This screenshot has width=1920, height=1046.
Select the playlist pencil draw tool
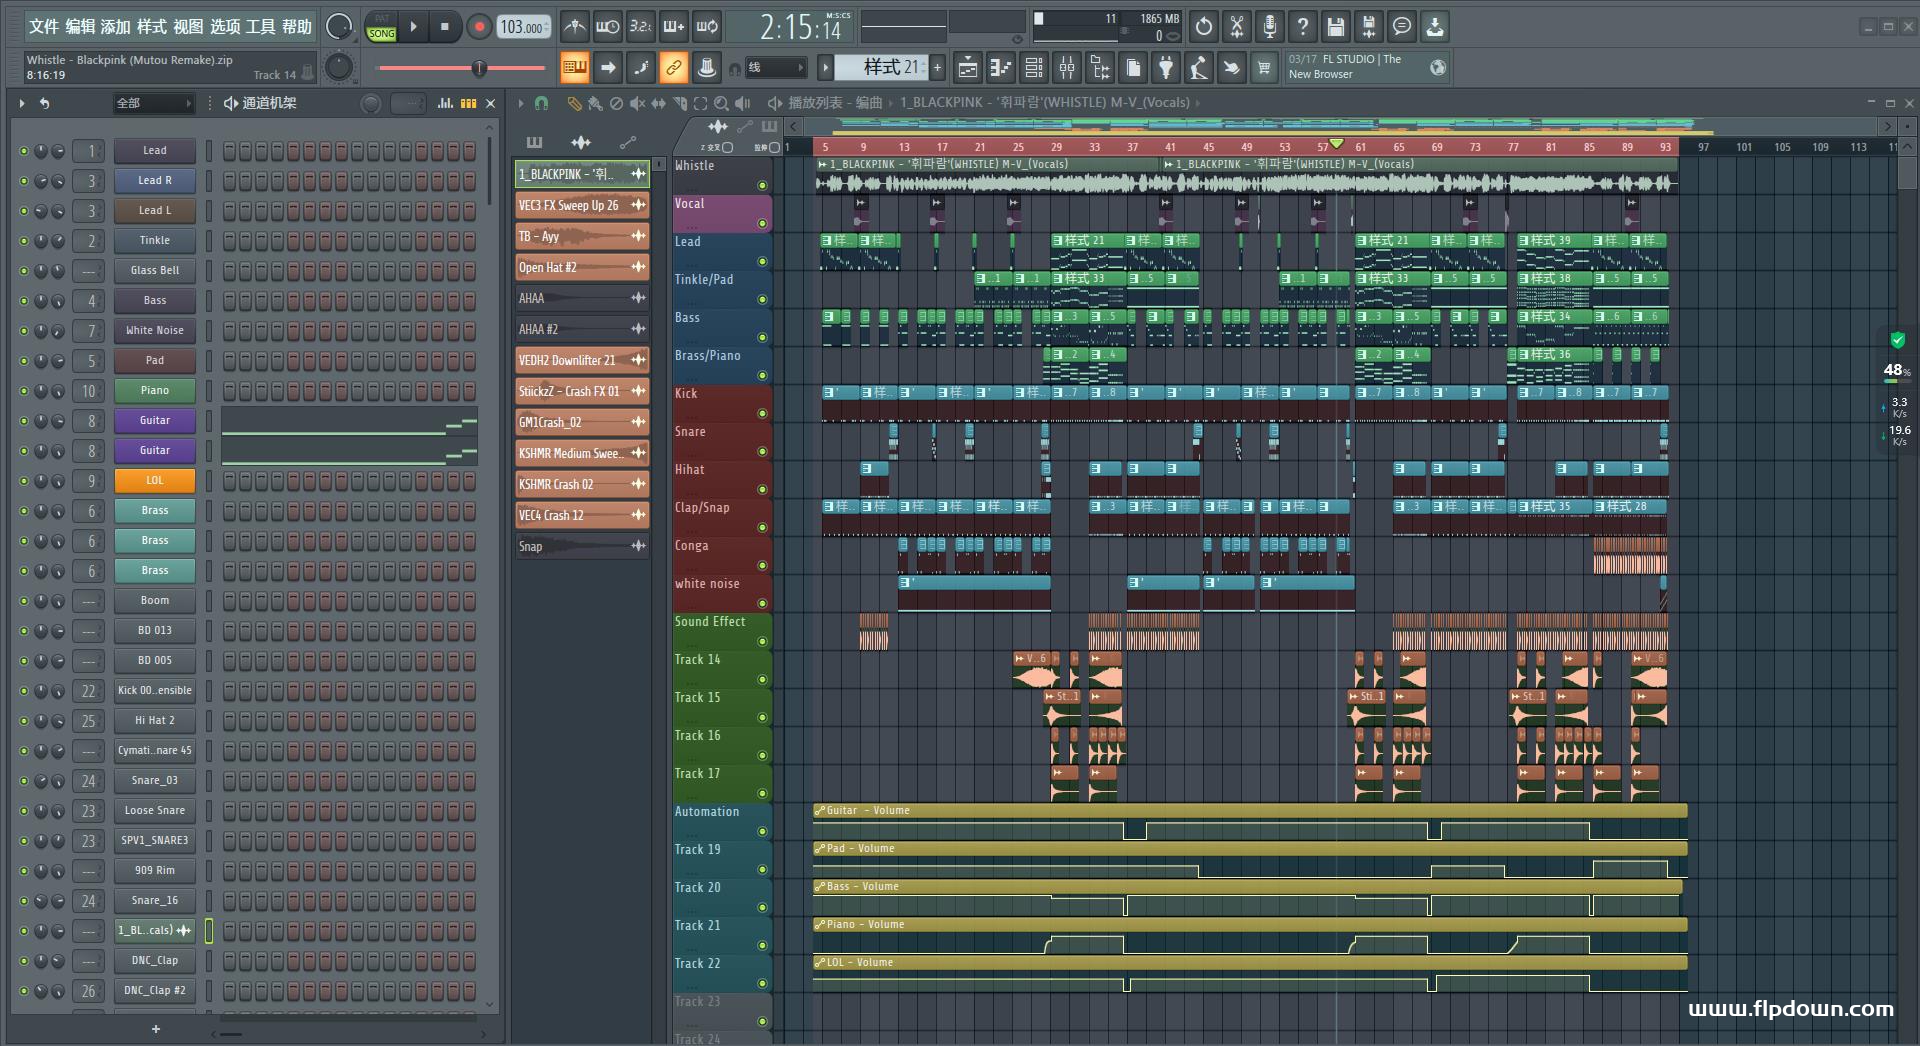coord(574,103)
